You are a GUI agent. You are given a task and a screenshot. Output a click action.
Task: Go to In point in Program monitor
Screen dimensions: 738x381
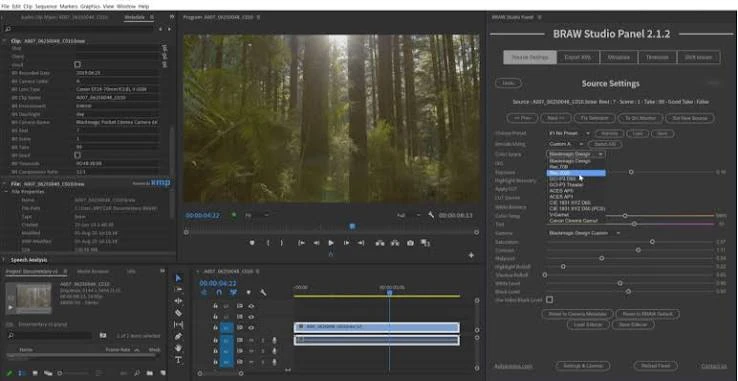click(x=301, y=243)
